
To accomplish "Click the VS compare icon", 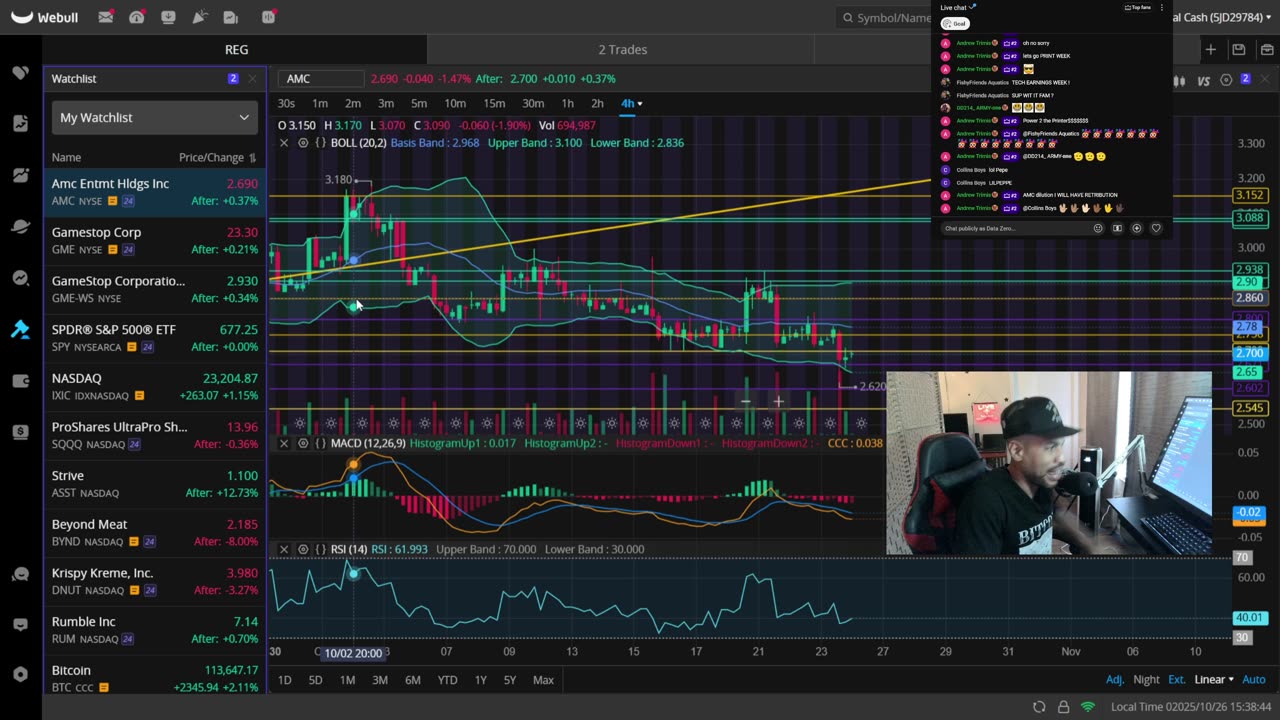I will [x=1204, y=80].
